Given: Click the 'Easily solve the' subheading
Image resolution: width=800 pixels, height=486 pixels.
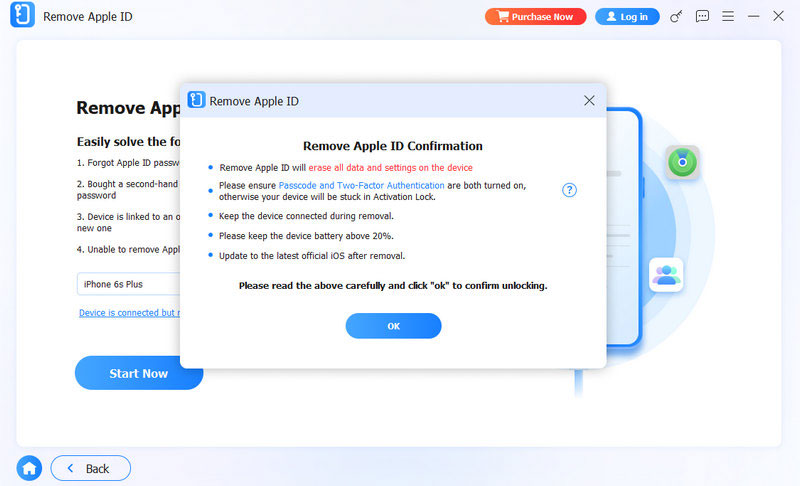Looking at the screenshot, I should [x=129, y=142].
